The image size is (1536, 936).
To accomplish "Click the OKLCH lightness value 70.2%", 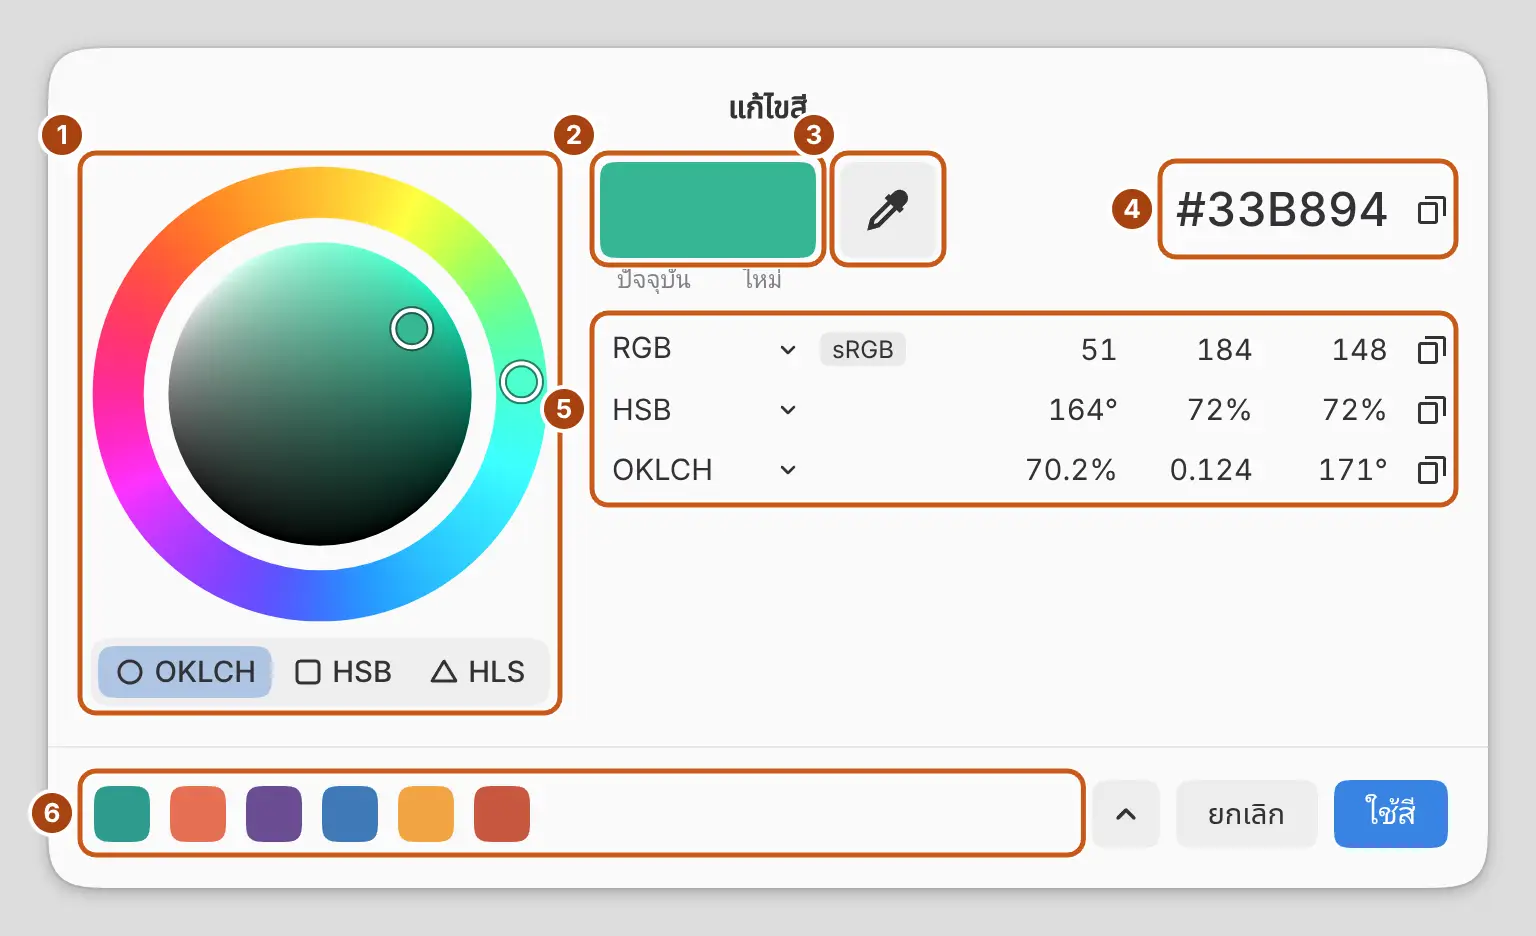I will point(1071,470).
